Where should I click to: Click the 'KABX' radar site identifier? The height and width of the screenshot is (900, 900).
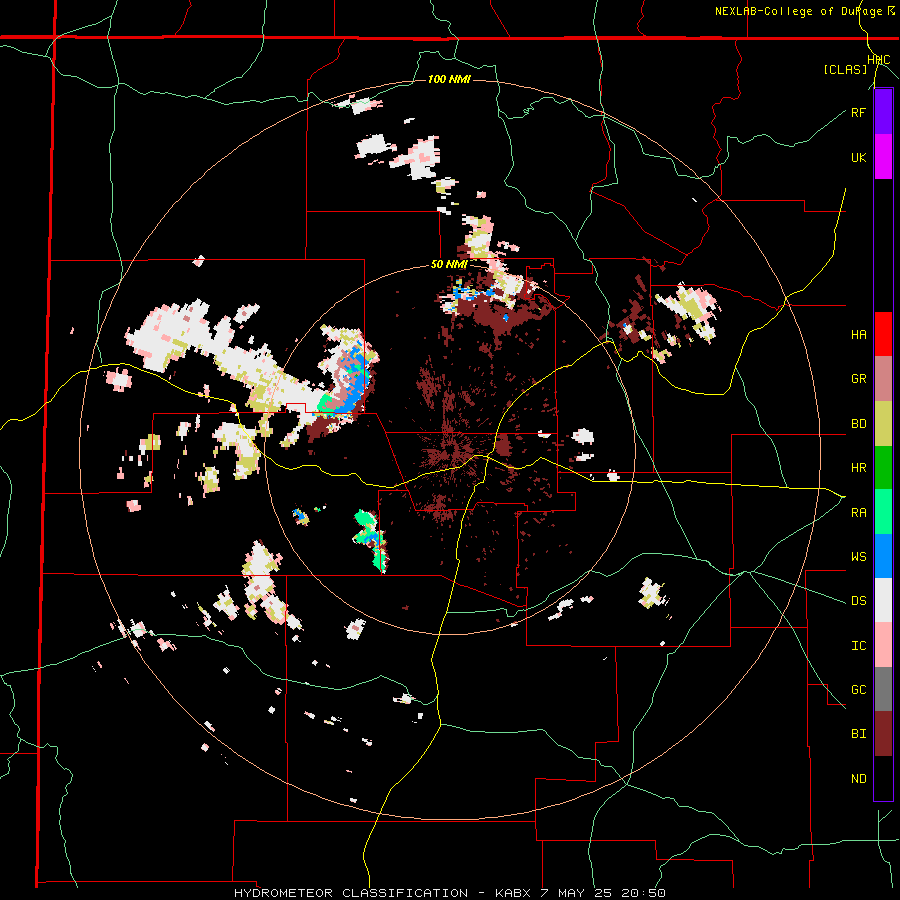coord(513,893)
